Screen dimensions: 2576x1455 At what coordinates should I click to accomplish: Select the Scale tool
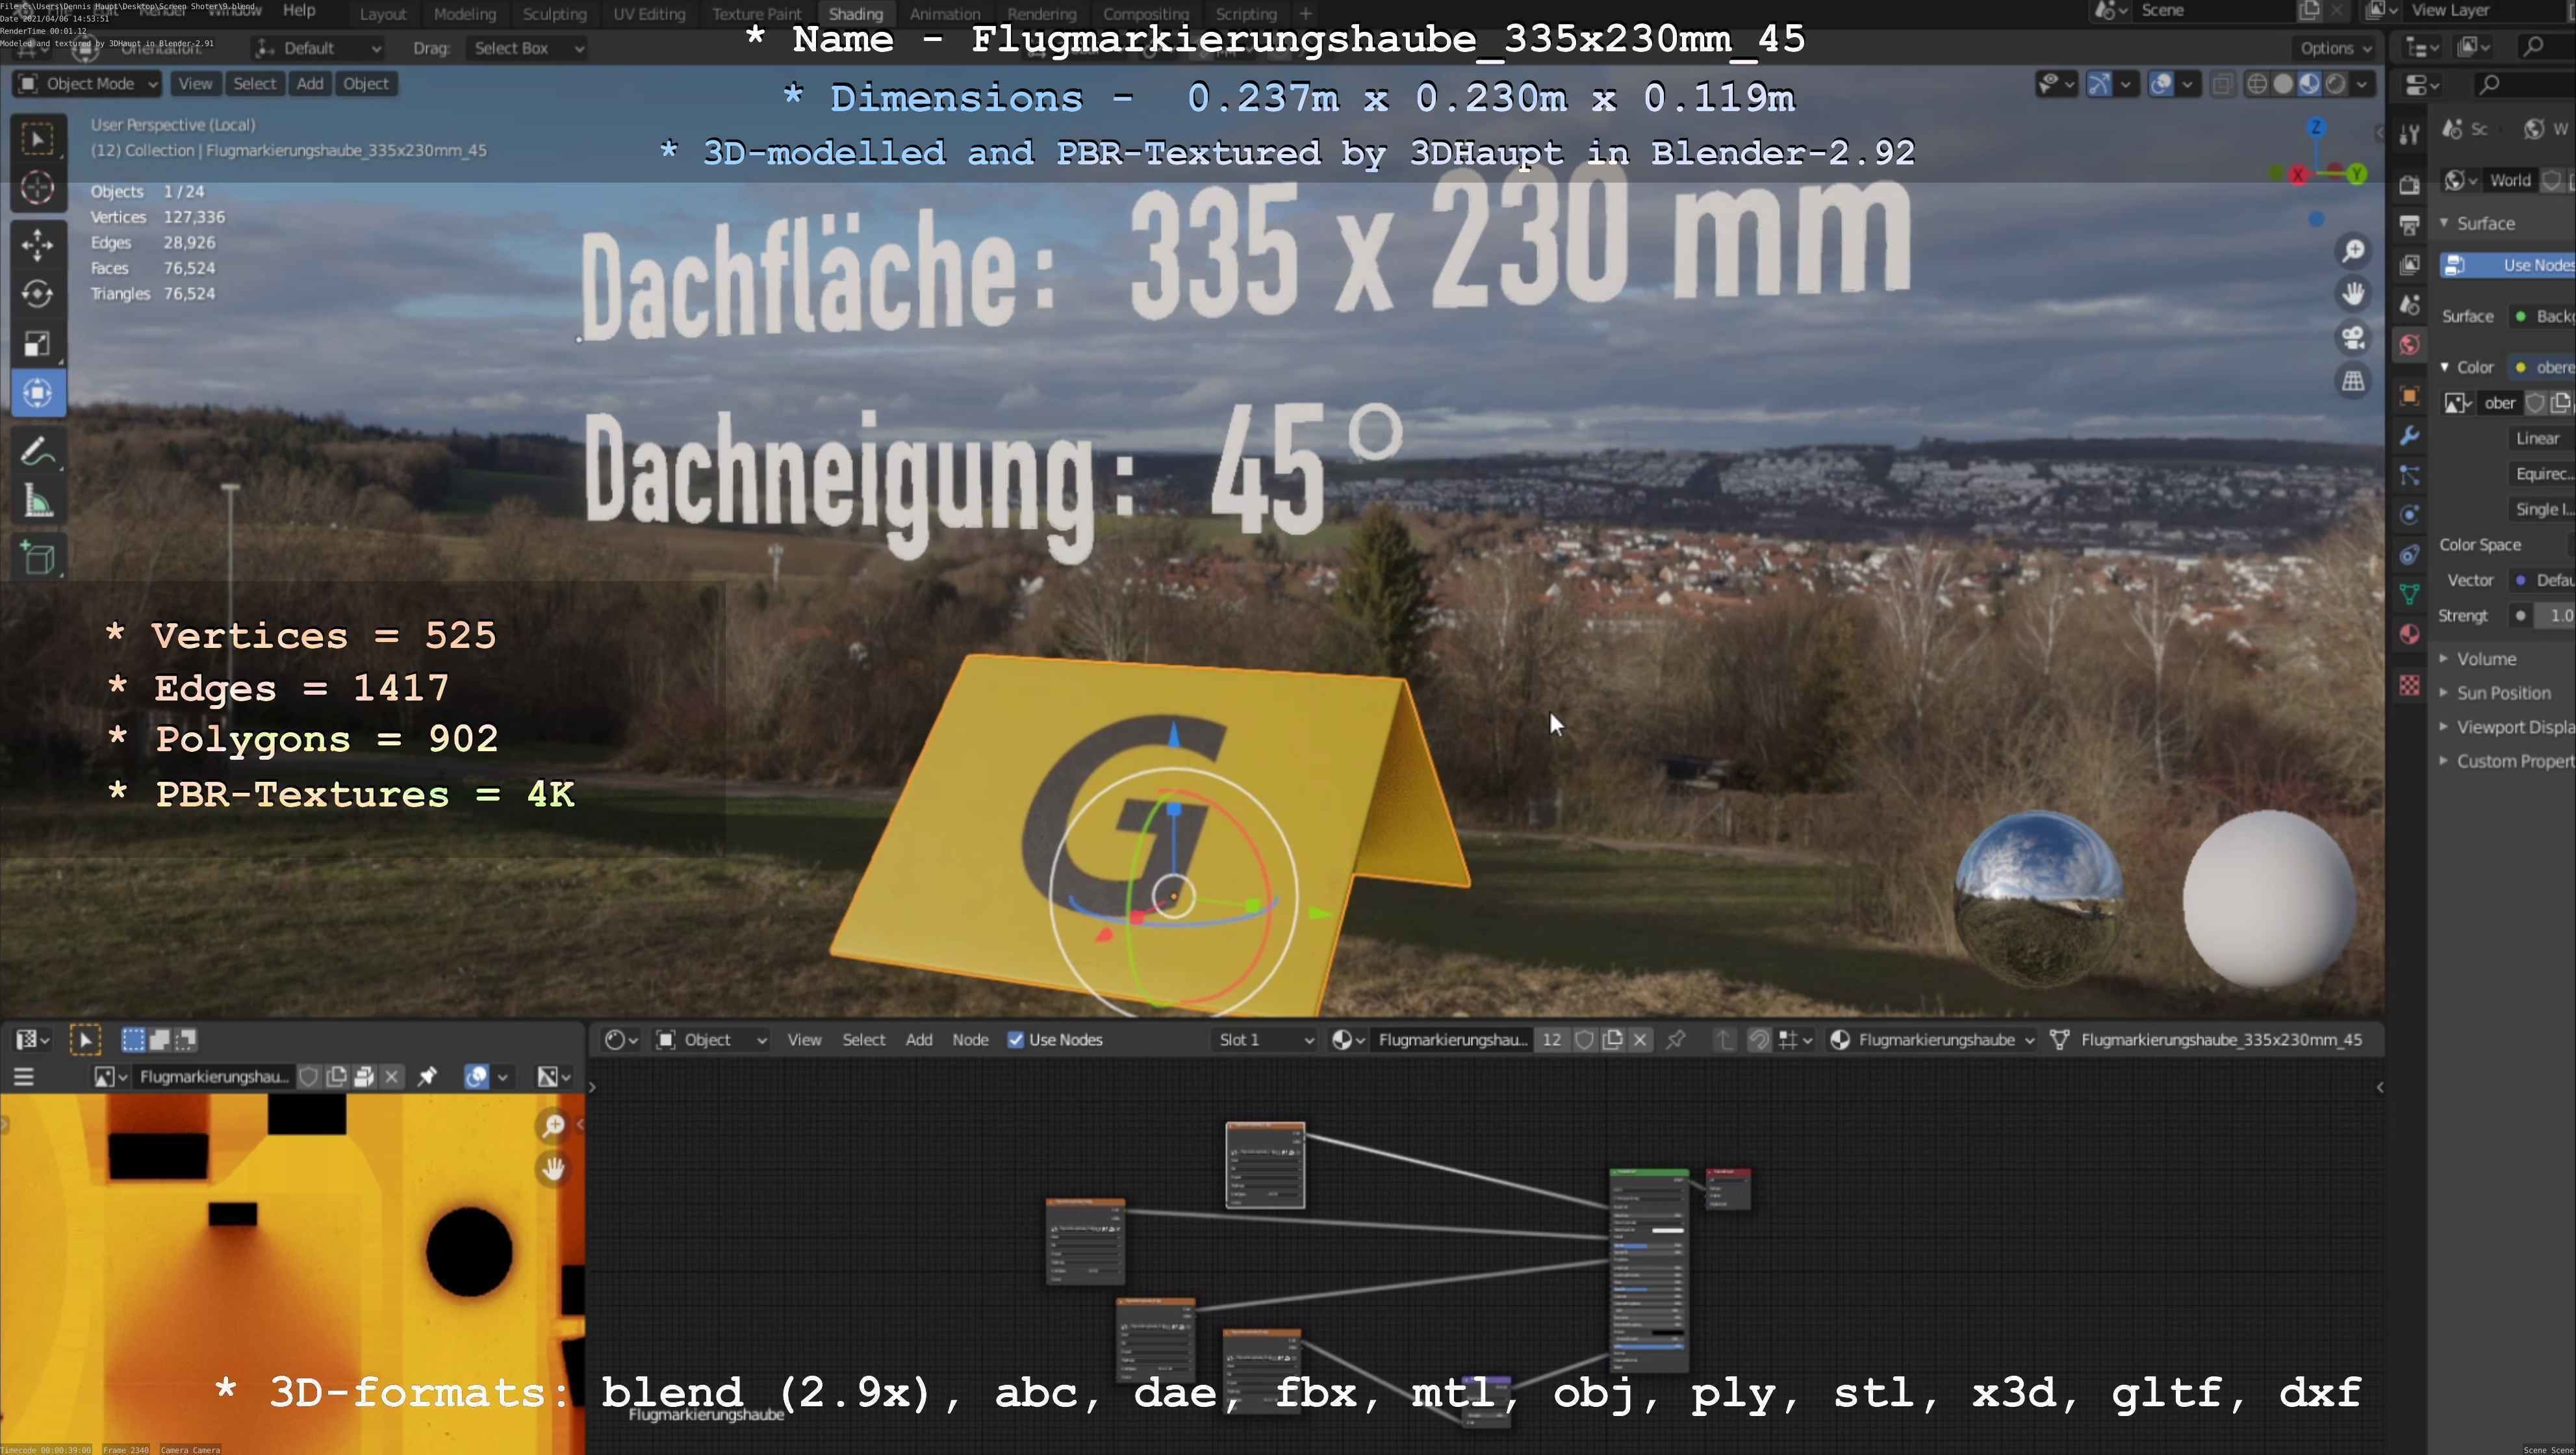click(37, 343)
